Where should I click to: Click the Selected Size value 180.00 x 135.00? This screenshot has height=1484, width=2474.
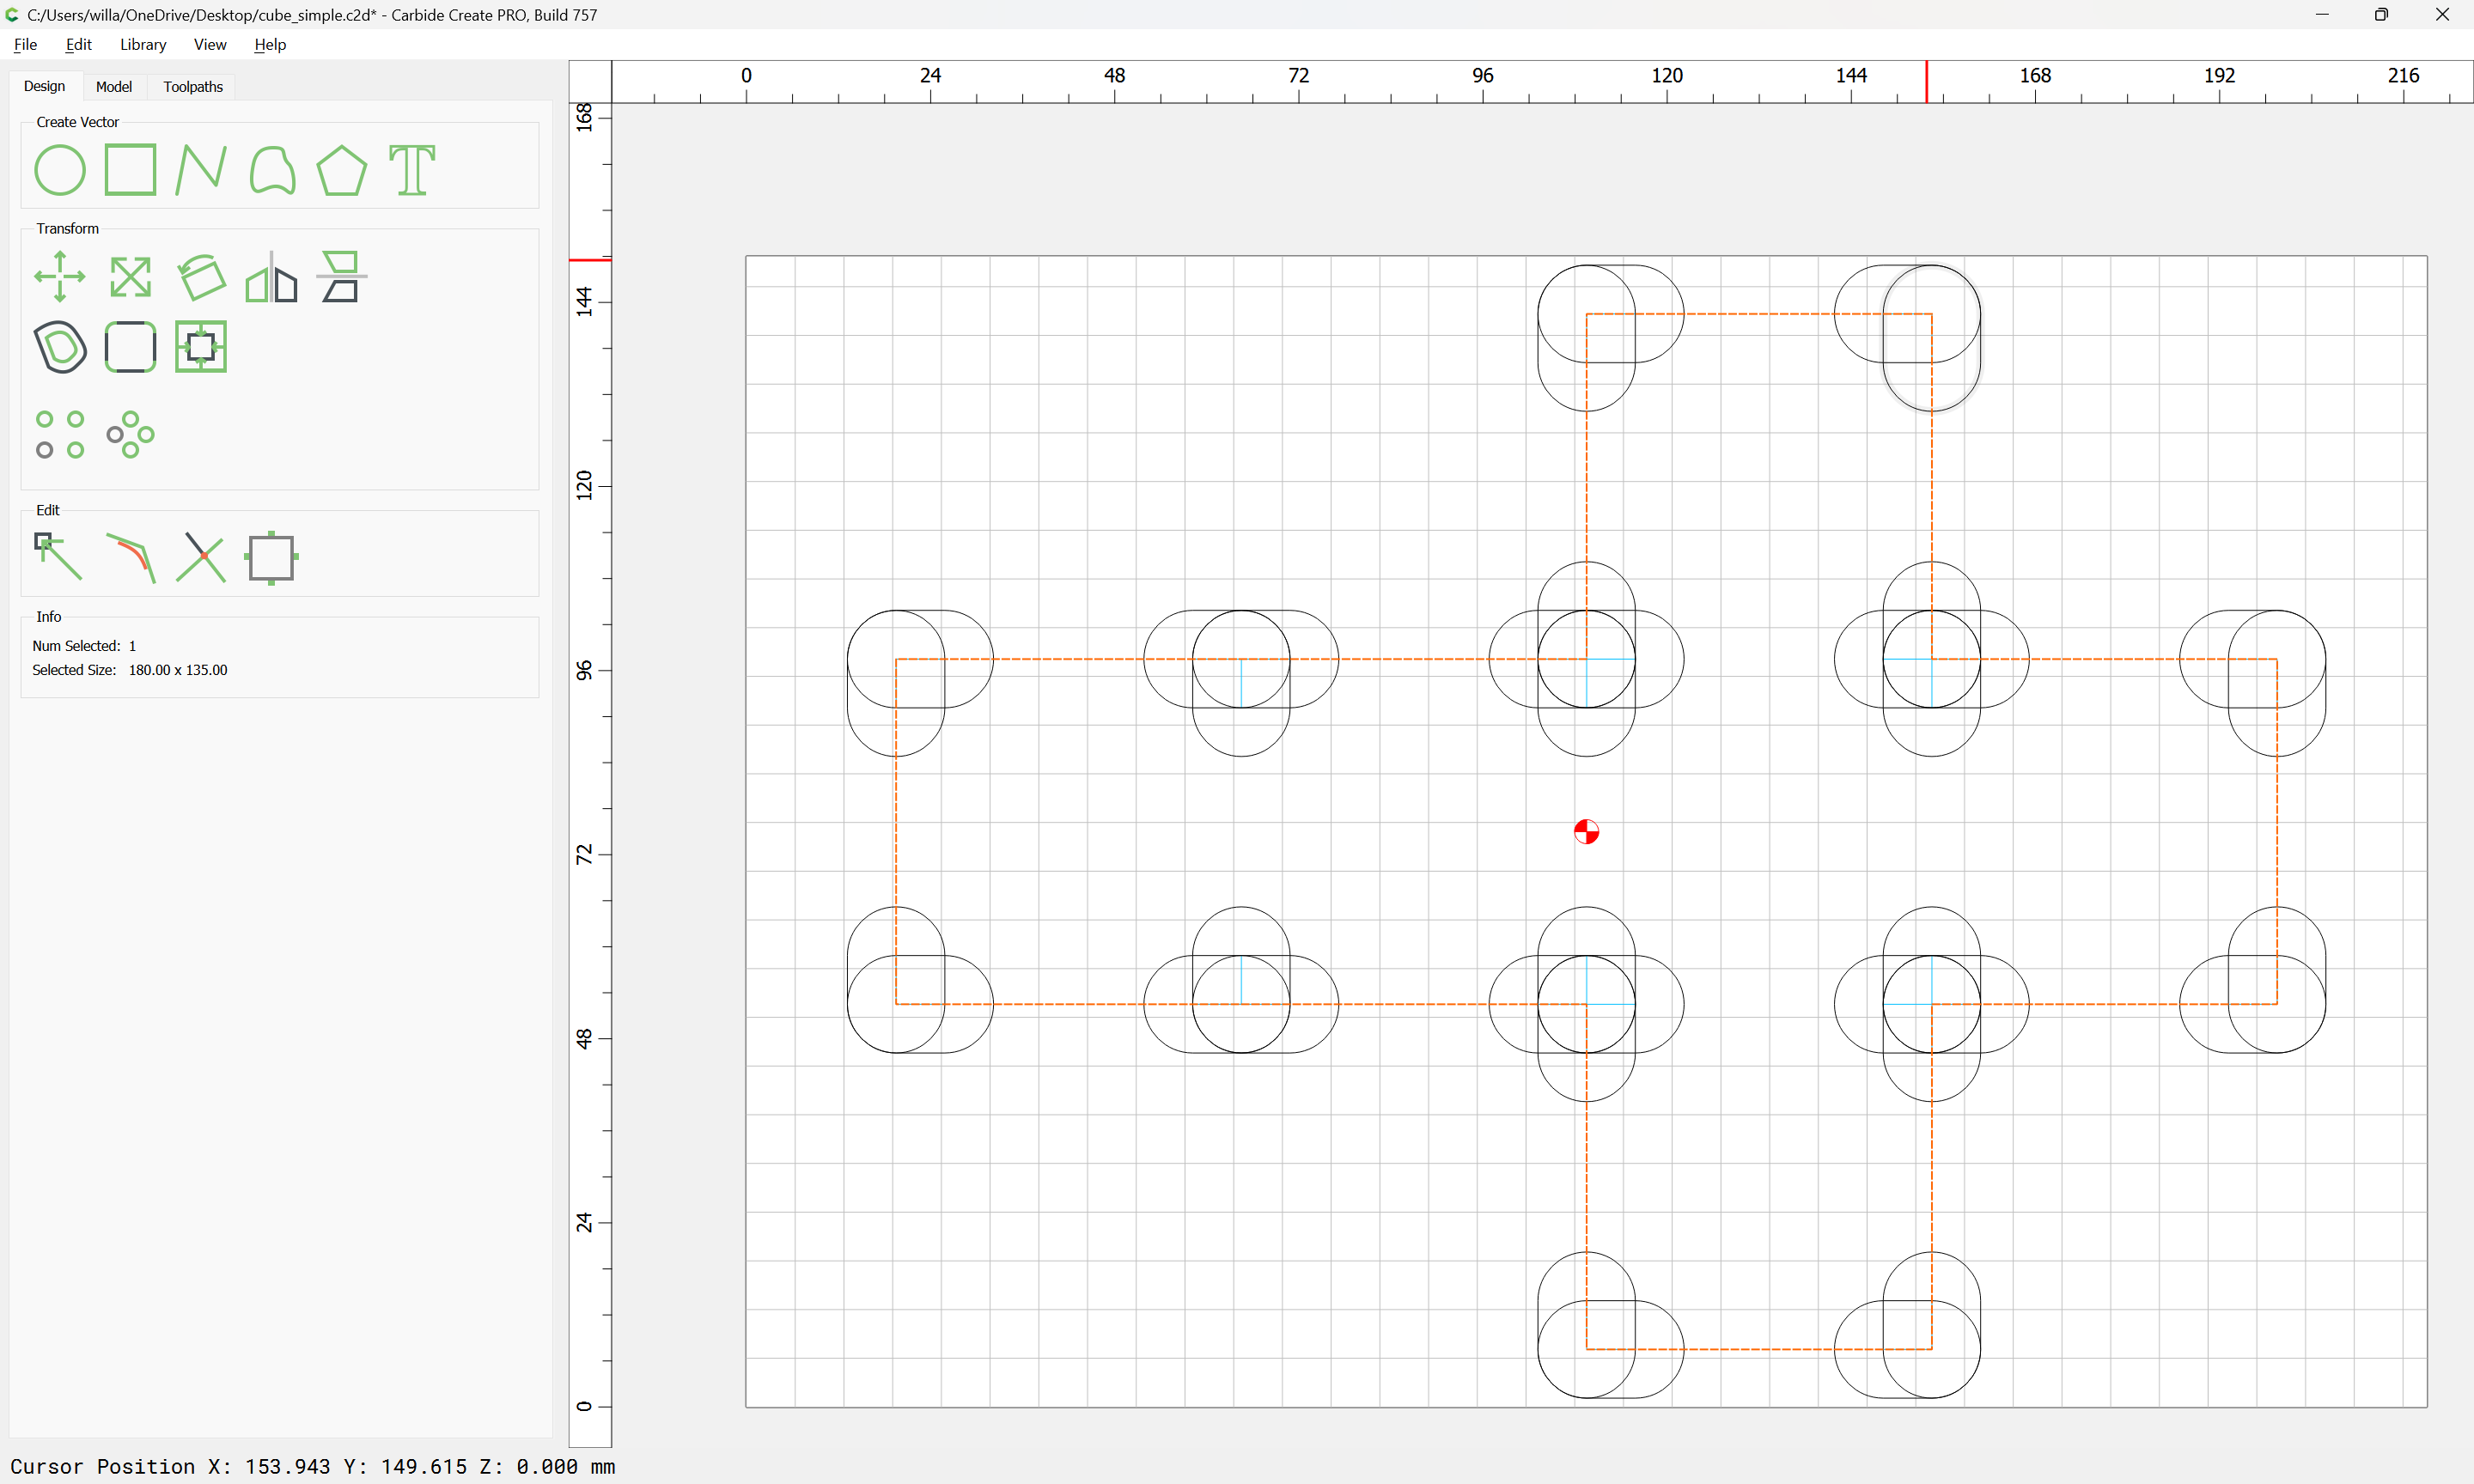coord(178,670)
